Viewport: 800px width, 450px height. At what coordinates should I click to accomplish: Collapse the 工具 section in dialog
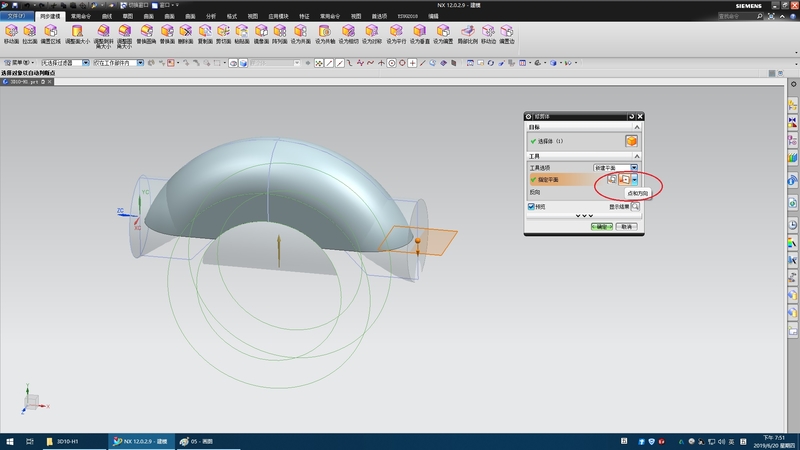(x=636, y=156)
